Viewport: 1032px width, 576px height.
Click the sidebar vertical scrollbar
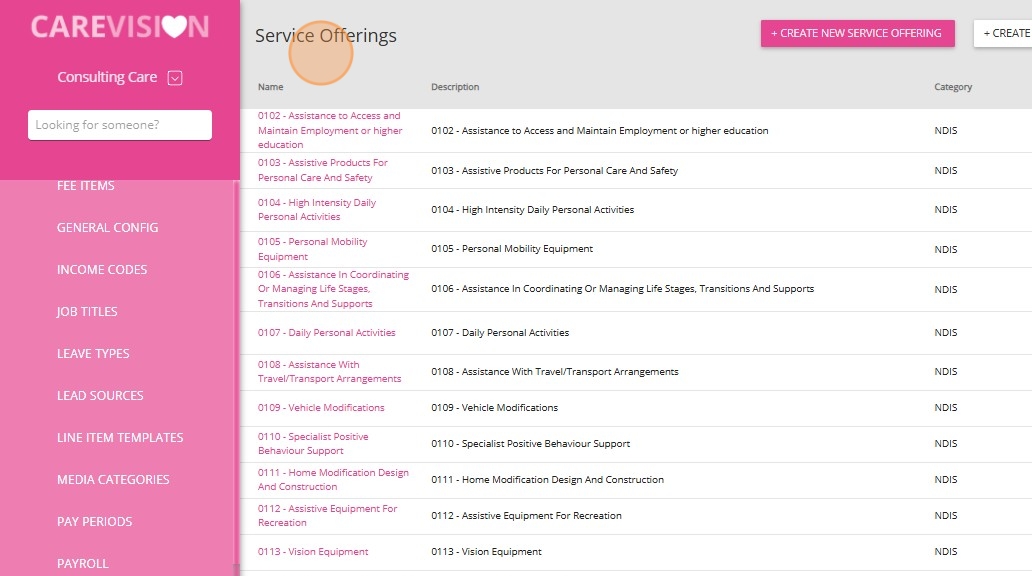[236, 375]
